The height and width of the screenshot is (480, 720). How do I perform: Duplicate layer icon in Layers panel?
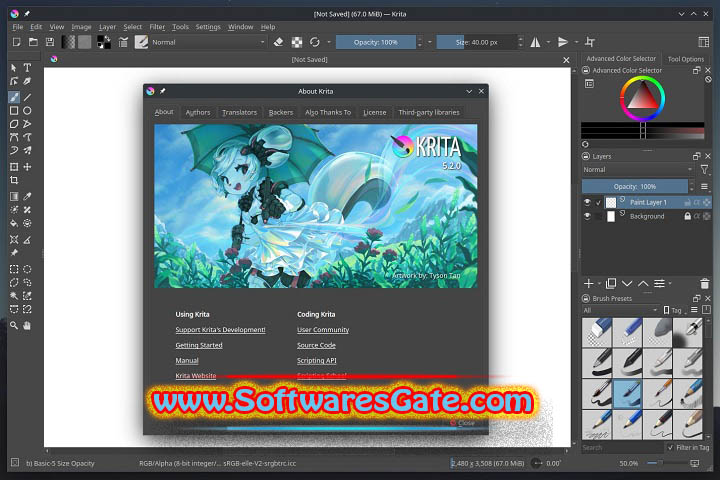coord(611,284)
